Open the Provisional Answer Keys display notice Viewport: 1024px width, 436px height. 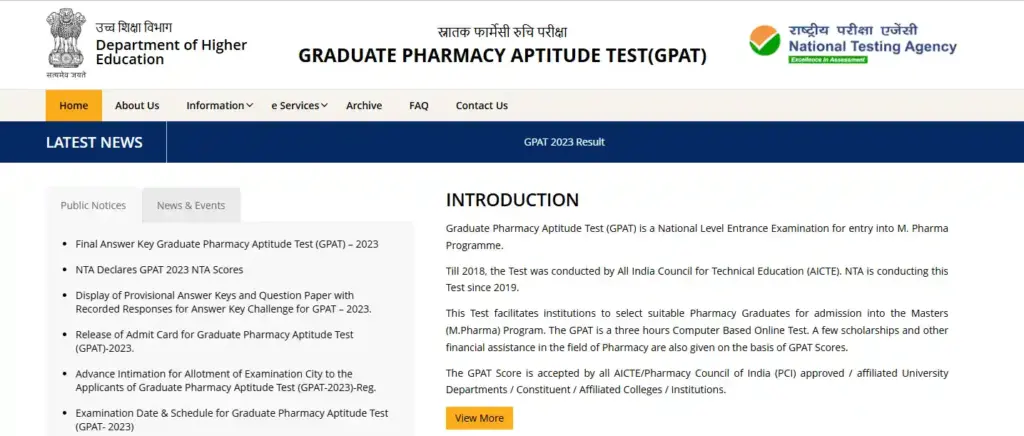223,302
